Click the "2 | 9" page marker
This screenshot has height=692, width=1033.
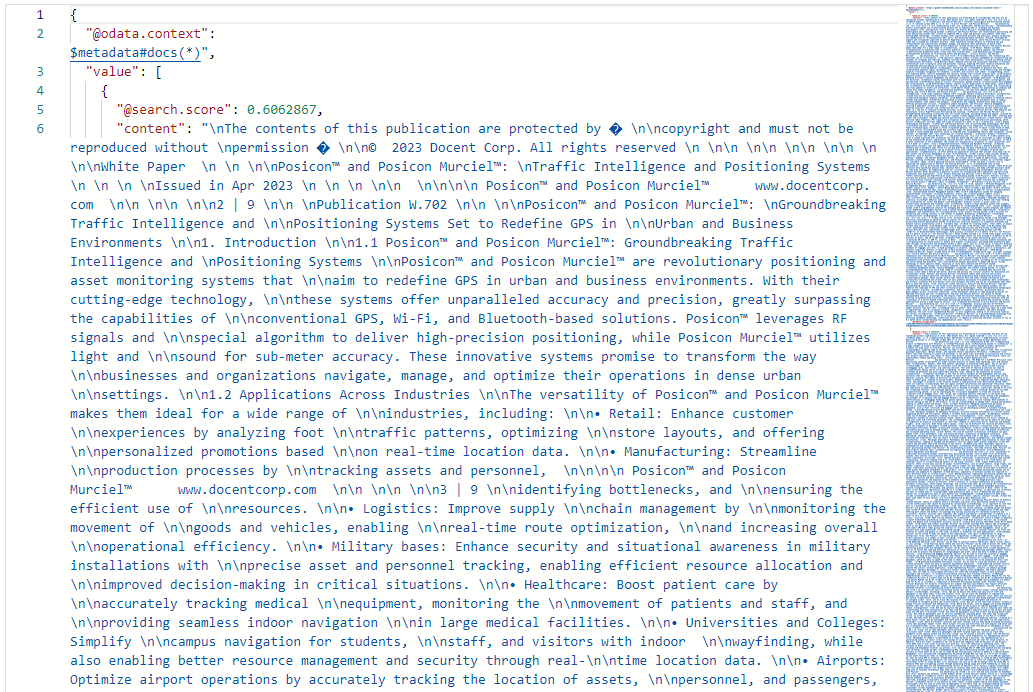pyautogui.click(x=235, y=205)
